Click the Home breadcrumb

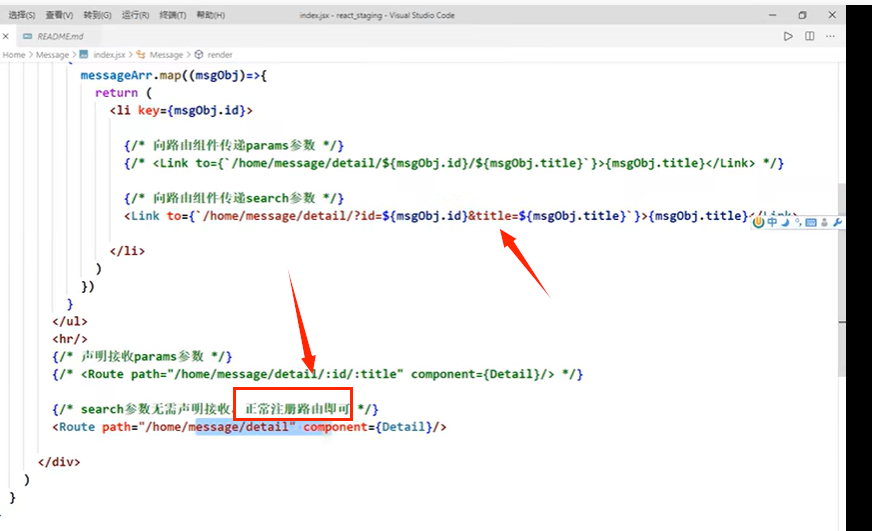tap(14, 54)
